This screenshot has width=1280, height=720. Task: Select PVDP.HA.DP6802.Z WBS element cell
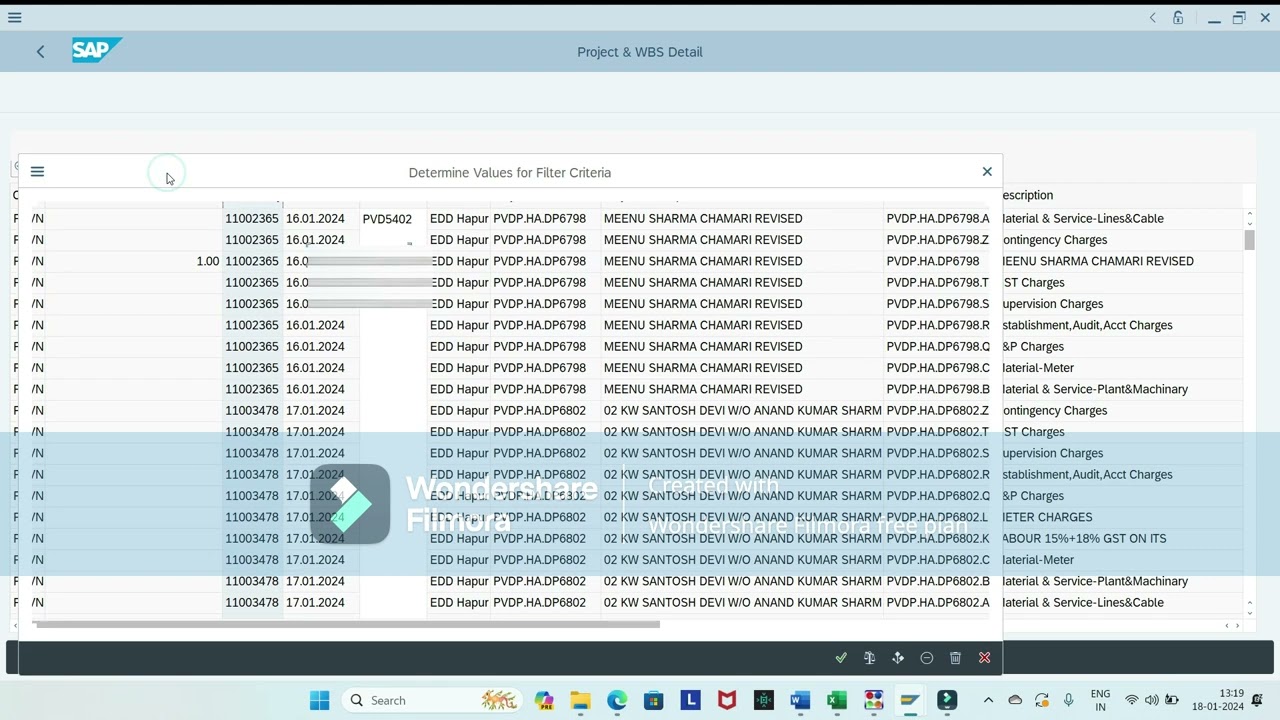pos(938,411)
